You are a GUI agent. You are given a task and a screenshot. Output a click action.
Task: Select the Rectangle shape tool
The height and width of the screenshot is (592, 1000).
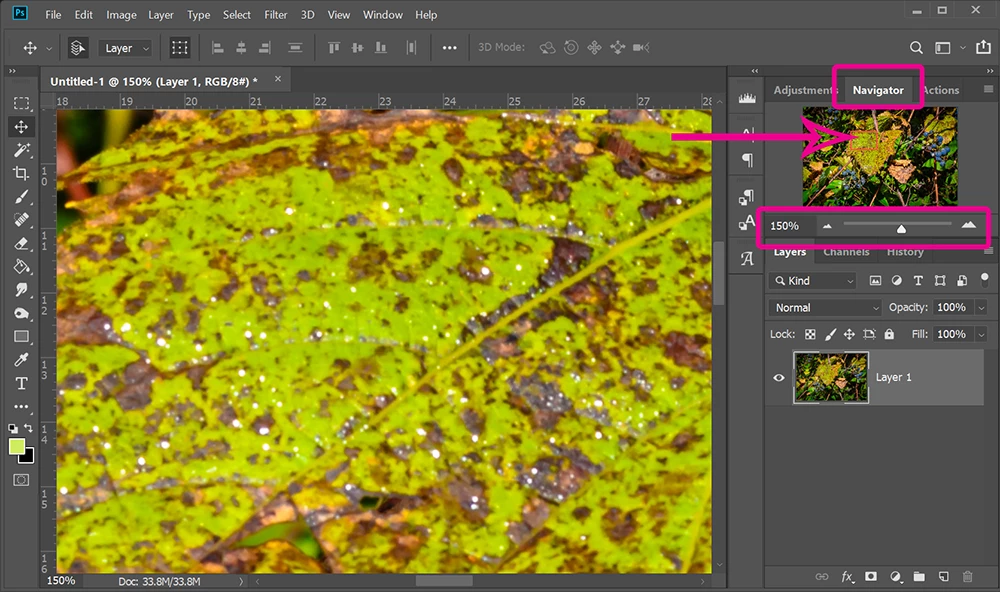(21, 337)
